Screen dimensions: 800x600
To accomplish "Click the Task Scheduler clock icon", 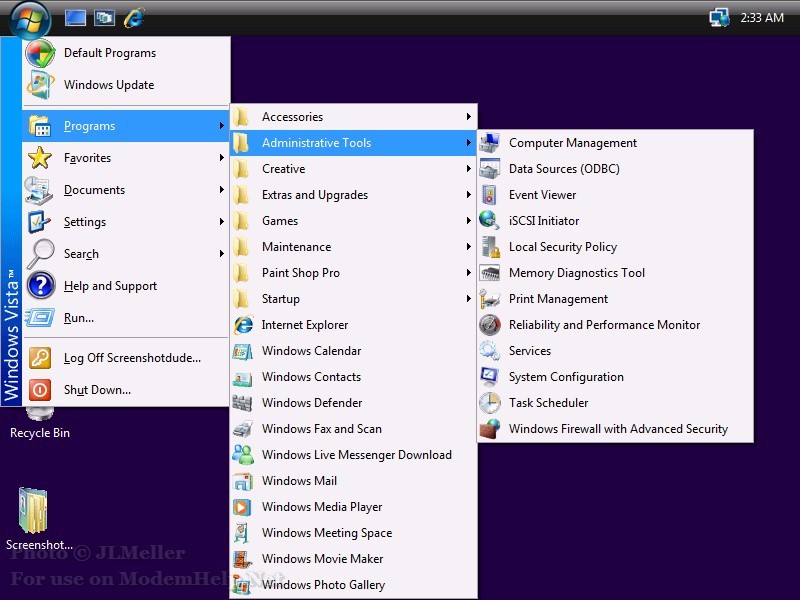I will coord(489,403).
